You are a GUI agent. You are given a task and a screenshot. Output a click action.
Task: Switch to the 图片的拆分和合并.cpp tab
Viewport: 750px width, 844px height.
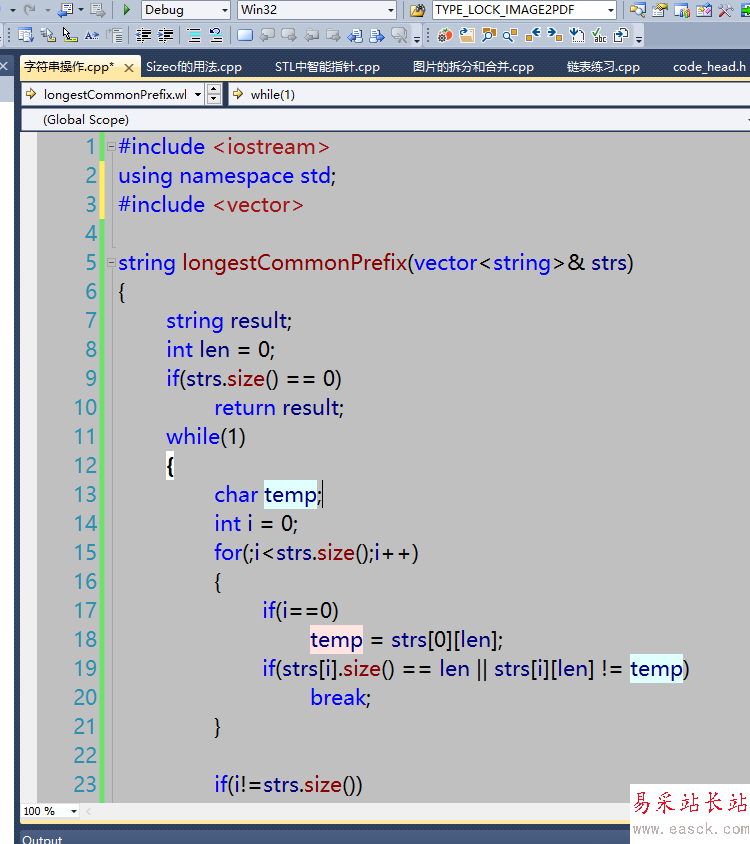(x=473, y=67)
